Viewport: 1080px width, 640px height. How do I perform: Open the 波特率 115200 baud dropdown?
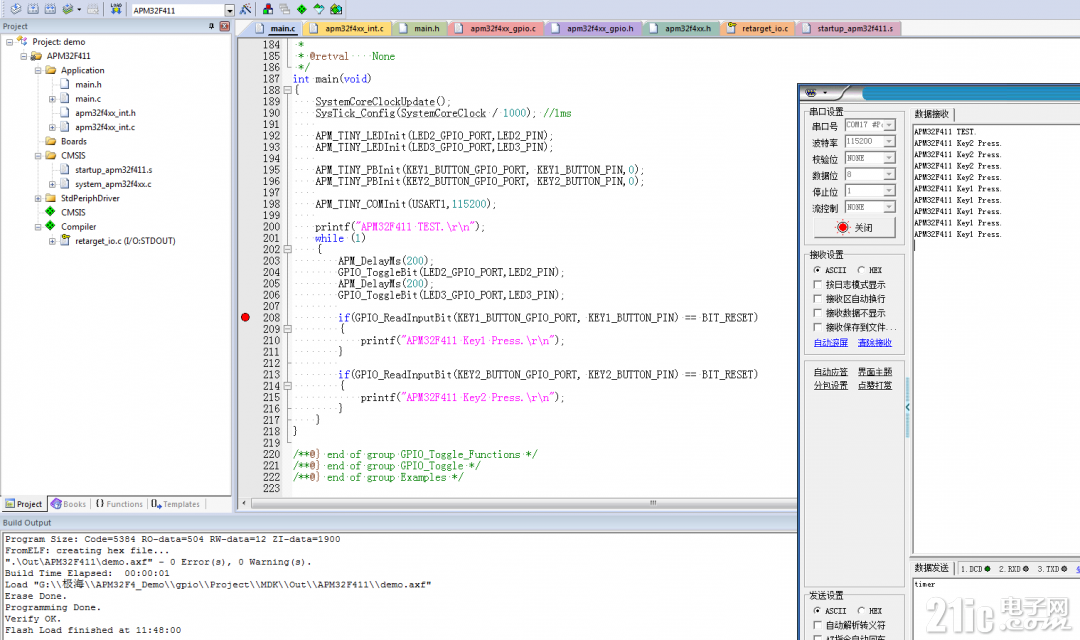click(x=889, y=141)
